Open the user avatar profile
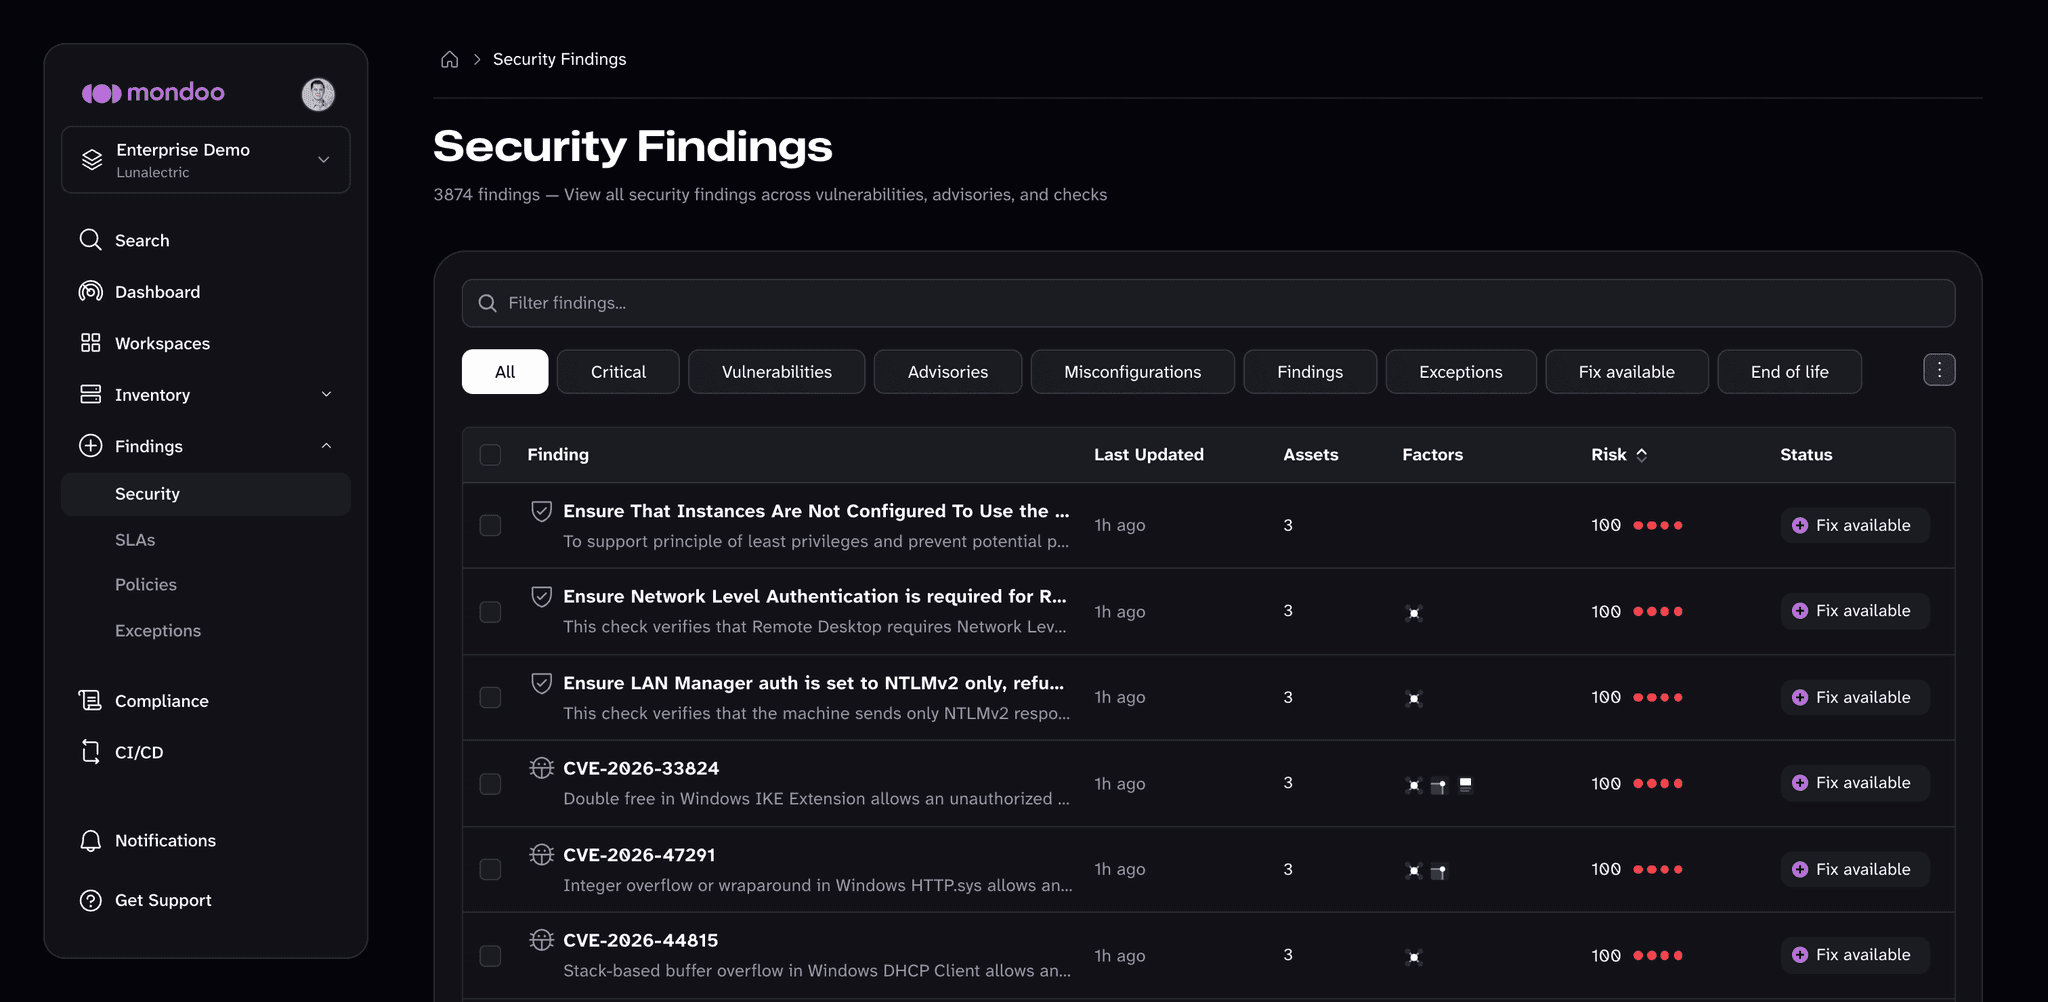This screenshot has height=1002, width=2048. pyautogui.click(x=318, y=94)
